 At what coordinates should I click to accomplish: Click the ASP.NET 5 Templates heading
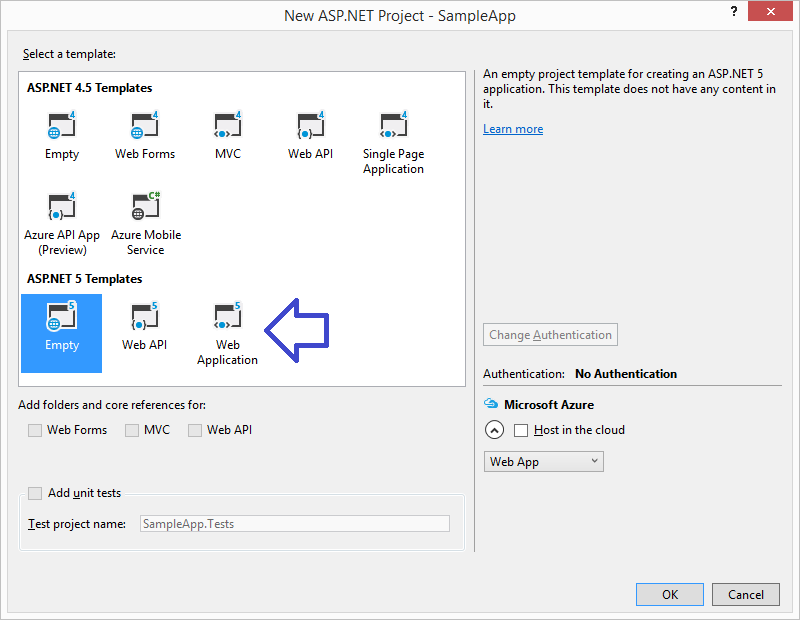point(85,279)
